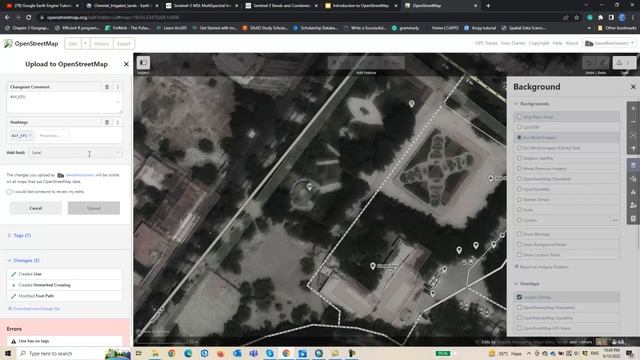
Task: Open the Preferences panel icon
Action: click(633, 205)
